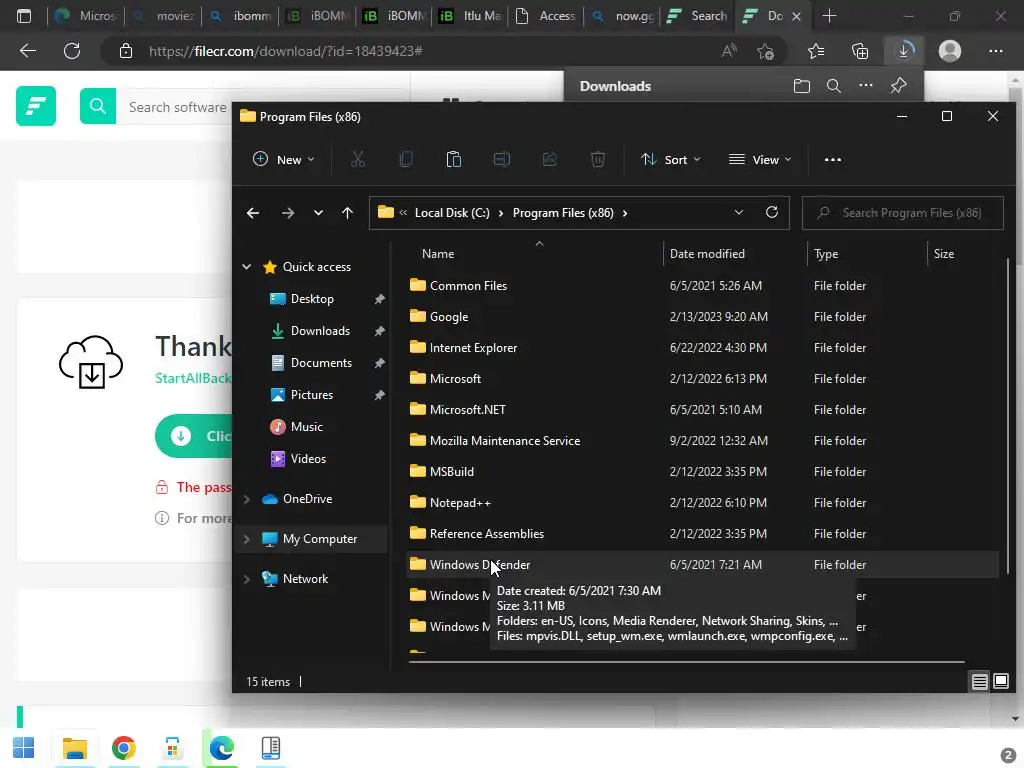The width and height of the screenshot is (1024, 768).
Task: Open Edge Settings and more menu
Action: tap(995, 51)
